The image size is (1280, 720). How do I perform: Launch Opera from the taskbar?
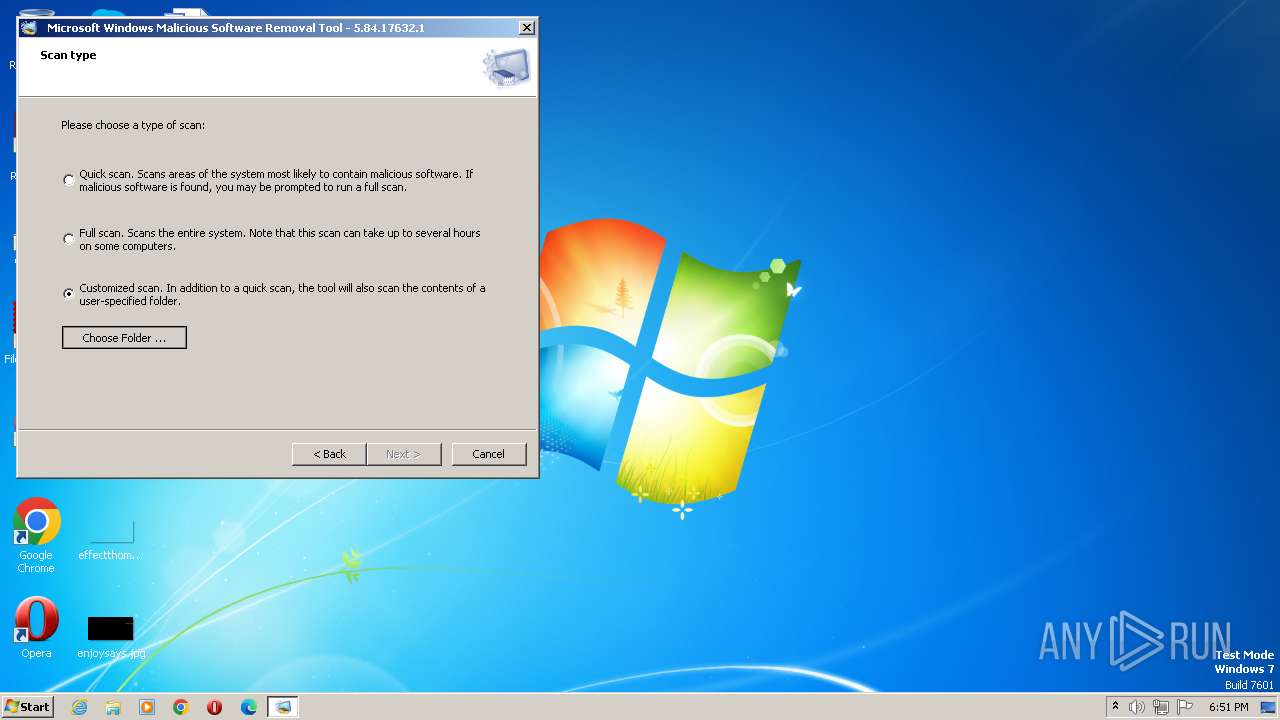pyautogui.click(x=214, y=707)
